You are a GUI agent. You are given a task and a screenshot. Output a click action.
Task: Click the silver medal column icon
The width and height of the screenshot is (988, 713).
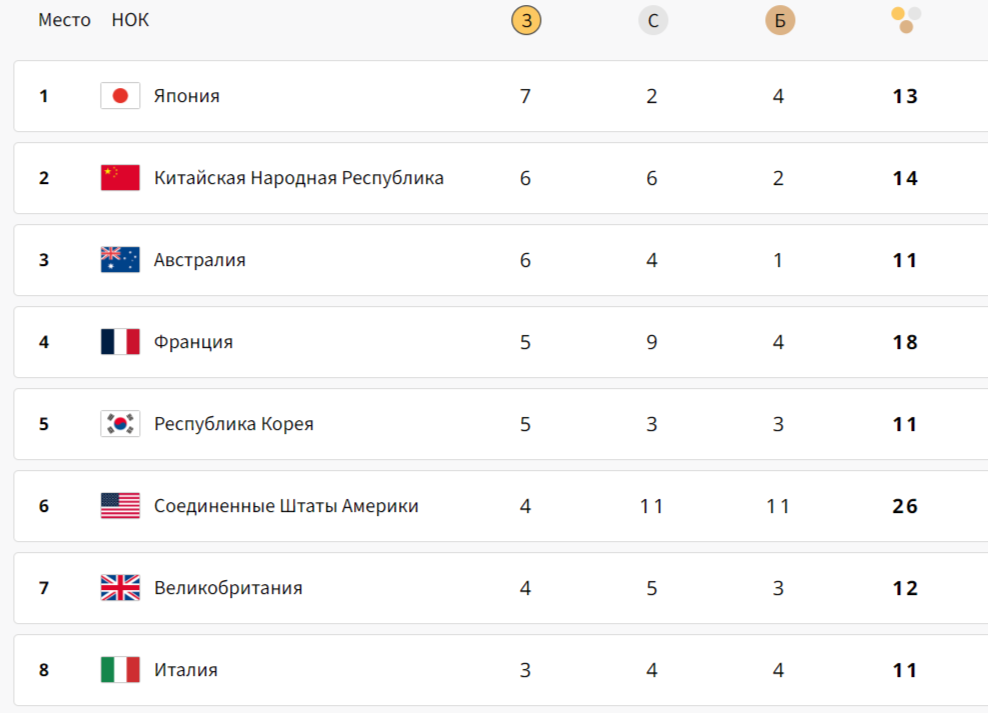(653, 20)
